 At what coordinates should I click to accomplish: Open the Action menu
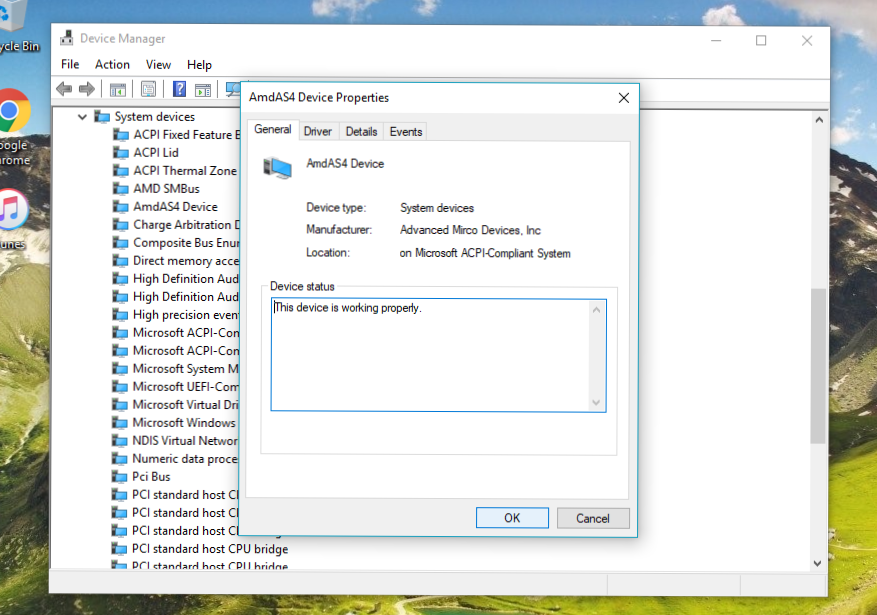tap(112, 64)
